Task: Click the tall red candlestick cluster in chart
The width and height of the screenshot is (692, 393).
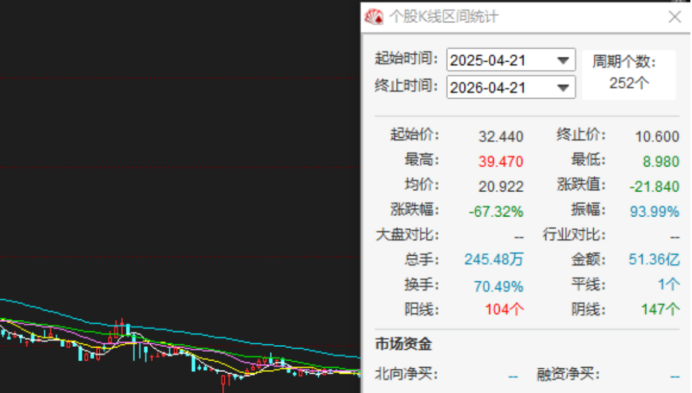Action: 119,330
